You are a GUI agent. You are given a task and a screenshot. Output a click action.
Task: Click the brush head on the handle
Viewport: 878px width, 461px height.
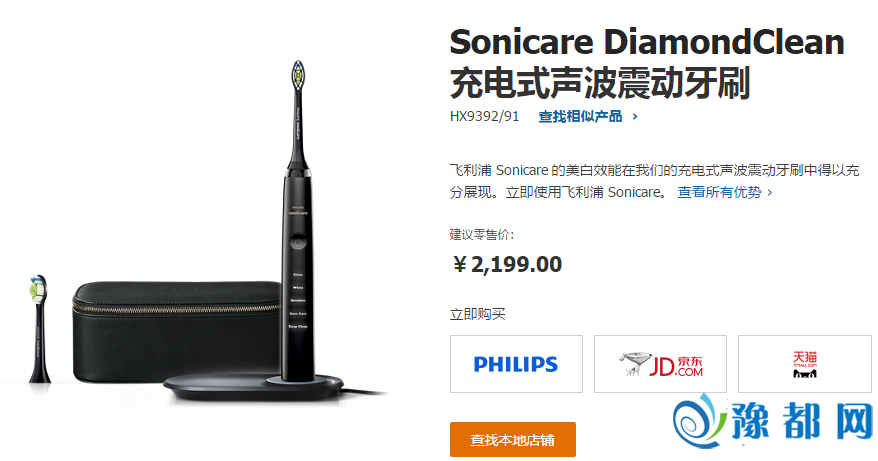[x=298, y=76]
